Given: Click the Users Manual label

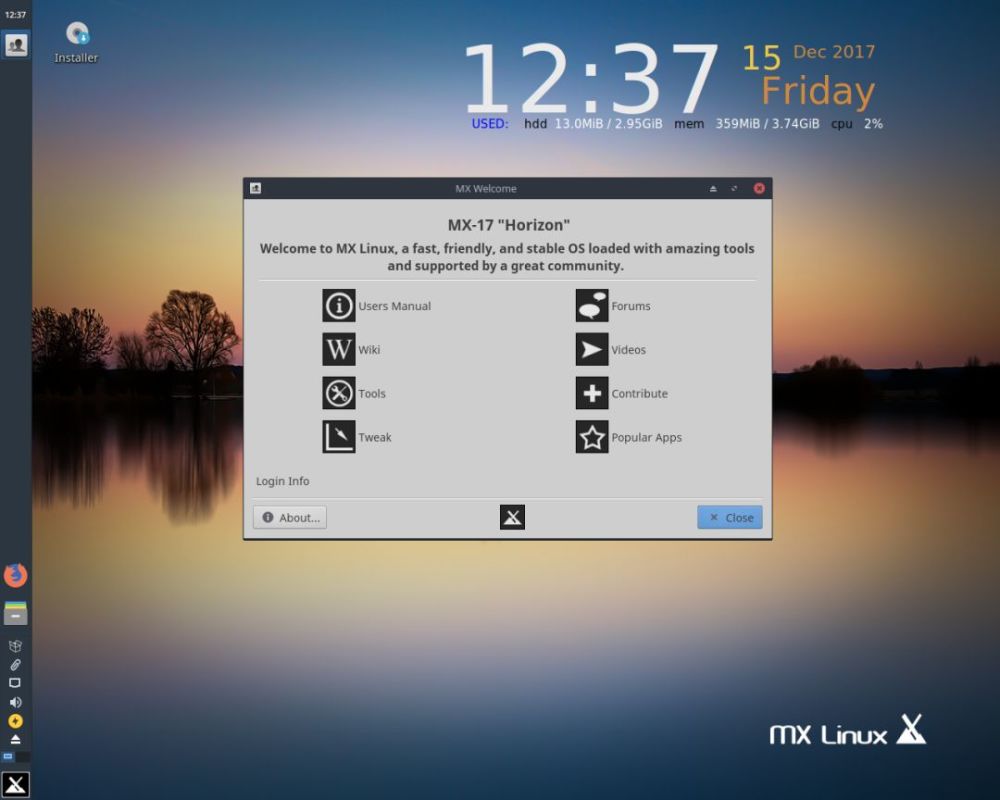Looking at the screenshot, I should point(394,306).
